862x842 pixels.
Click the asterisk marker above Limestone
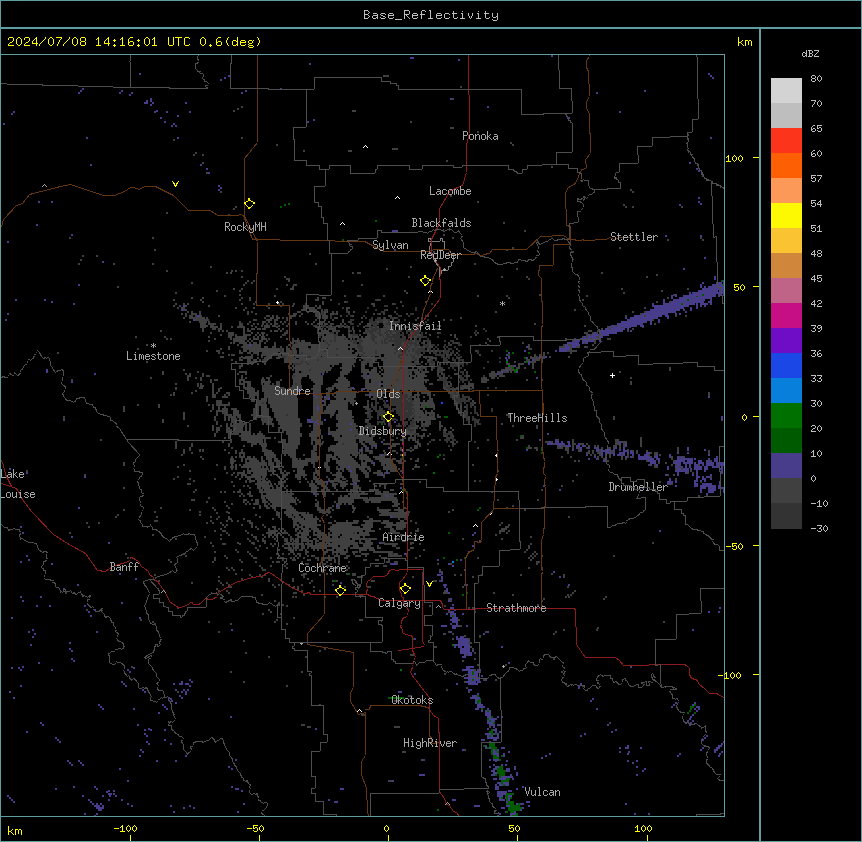pyautogui.click(x=153, y=346)
